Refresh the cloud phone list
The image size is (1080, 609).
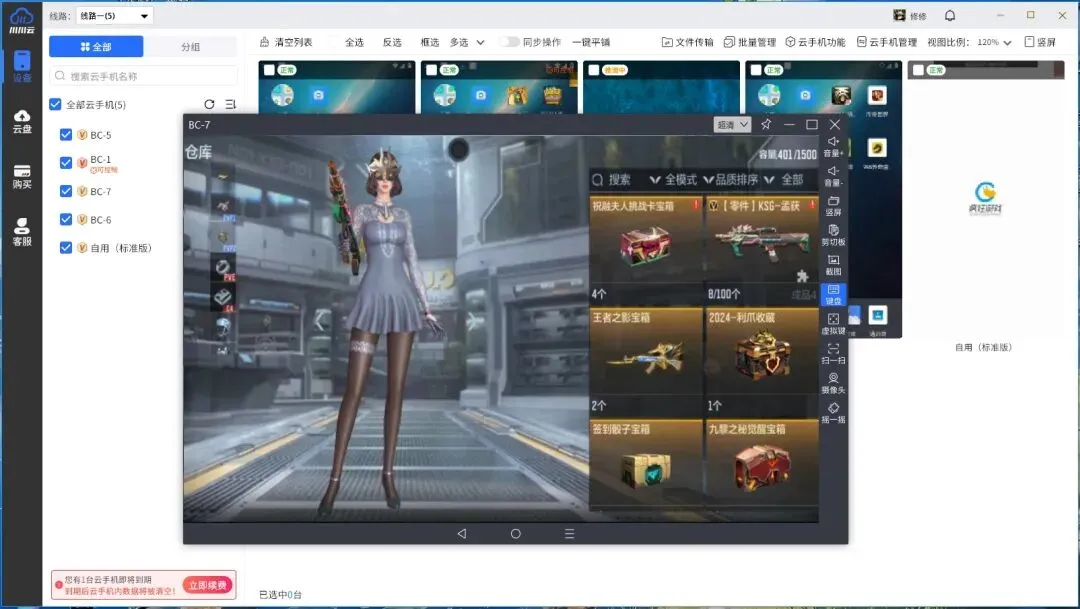click(209, 104)
